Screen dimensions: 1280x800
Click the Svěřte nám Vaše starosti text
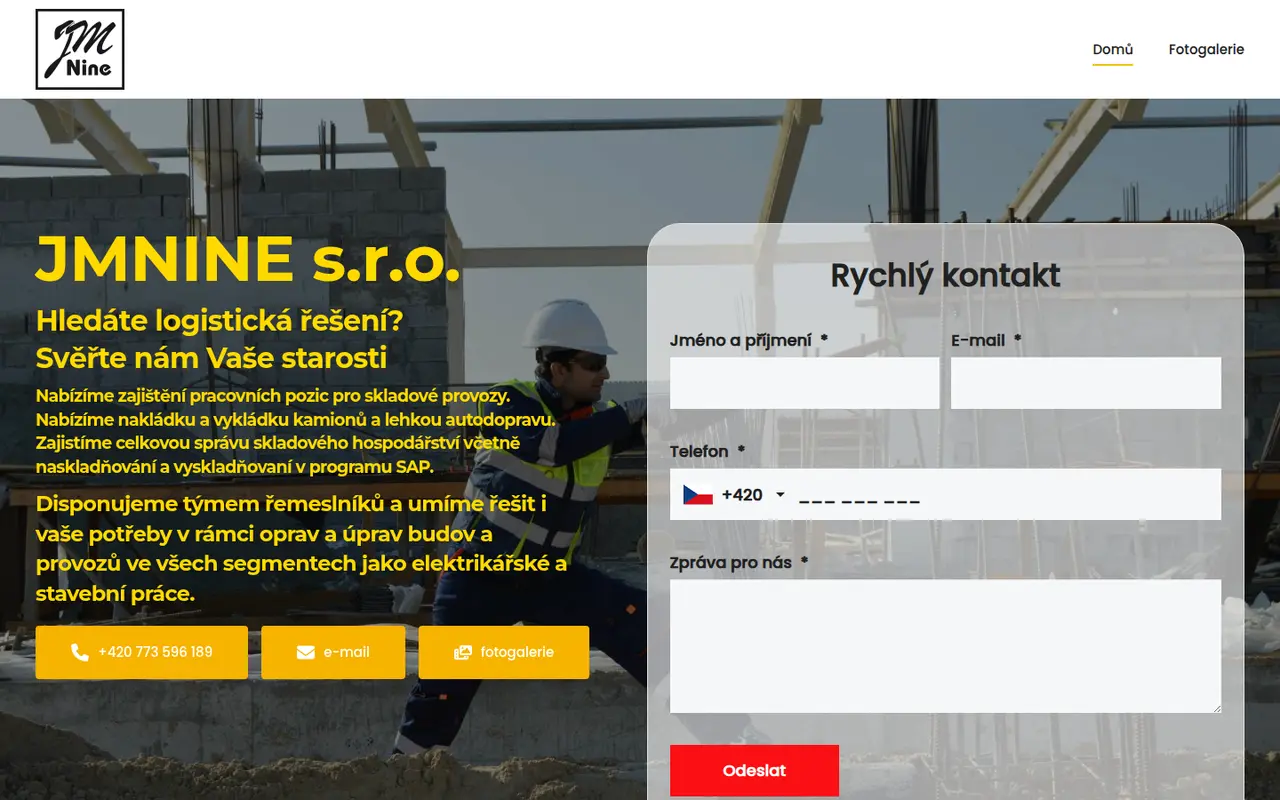pyautogui.click(x=211, y=358)
